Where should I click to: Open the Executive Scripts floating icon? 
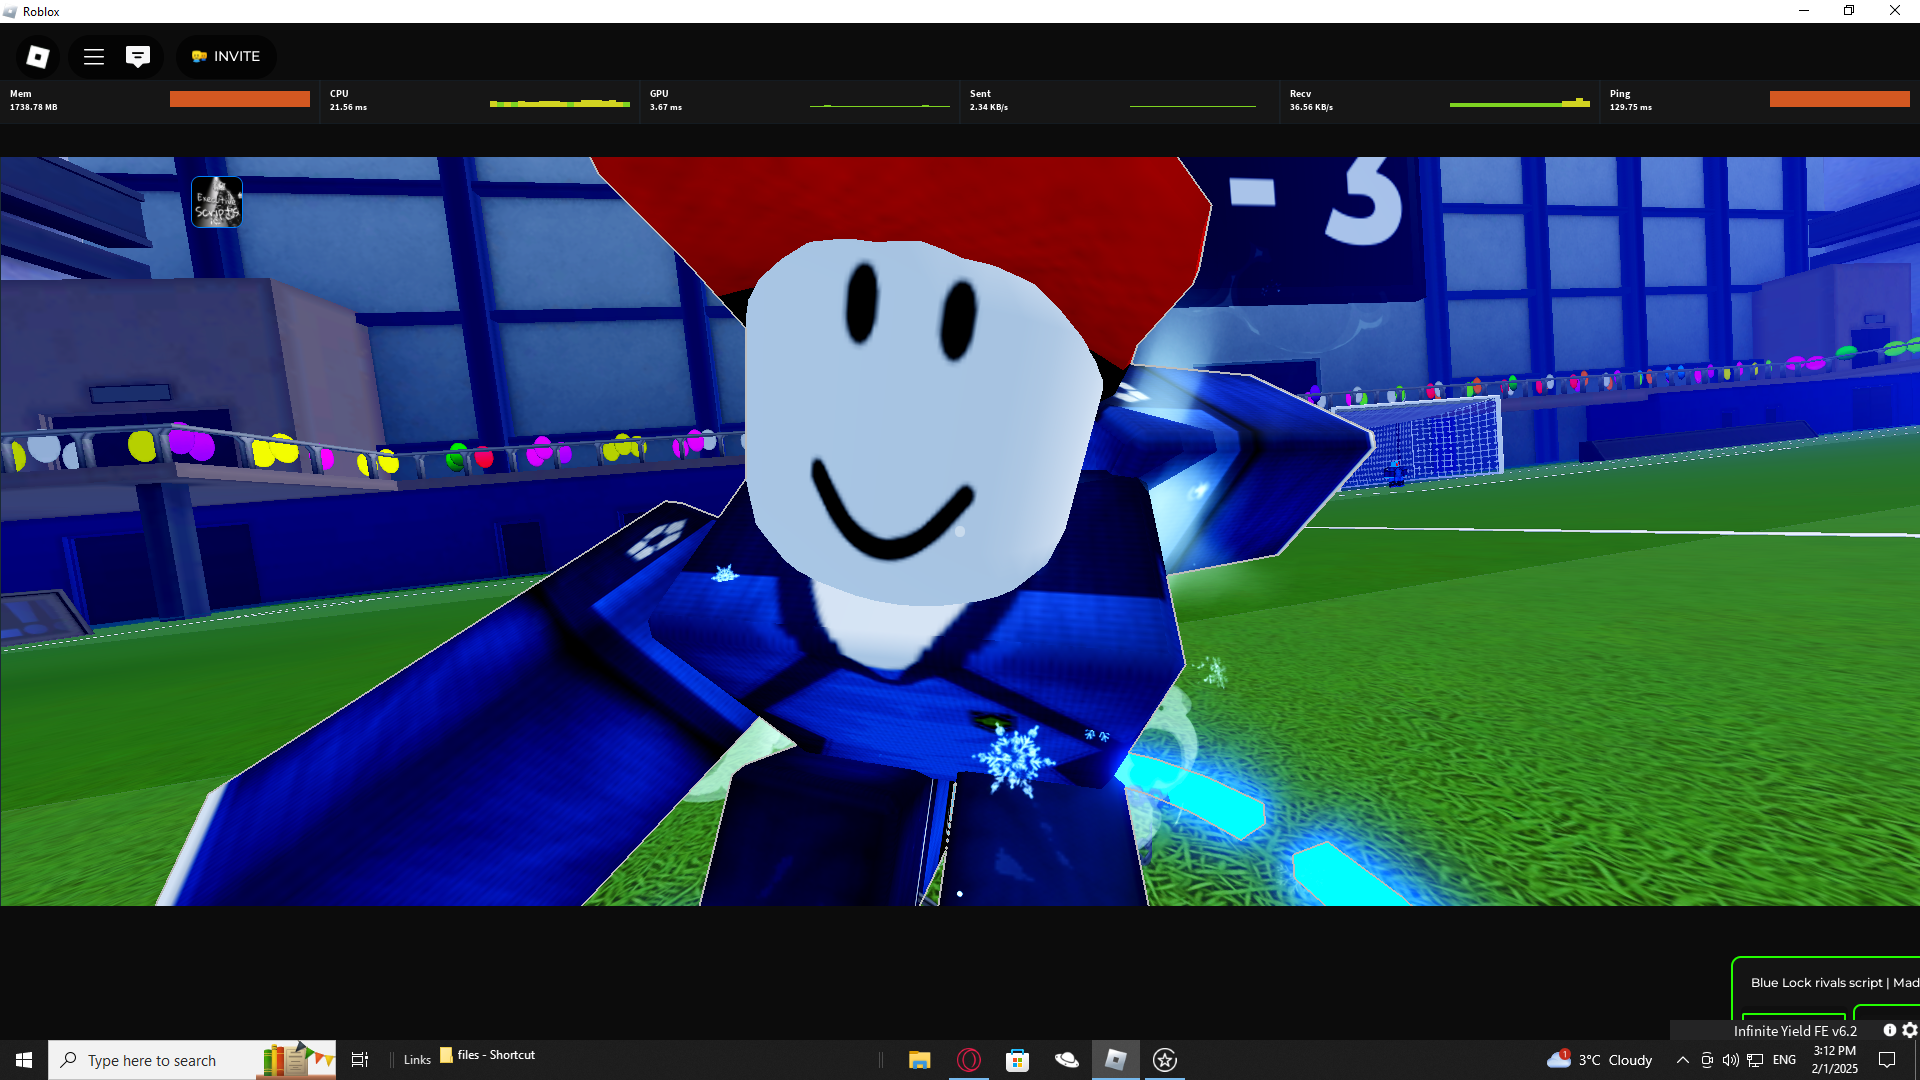point(217,202)
